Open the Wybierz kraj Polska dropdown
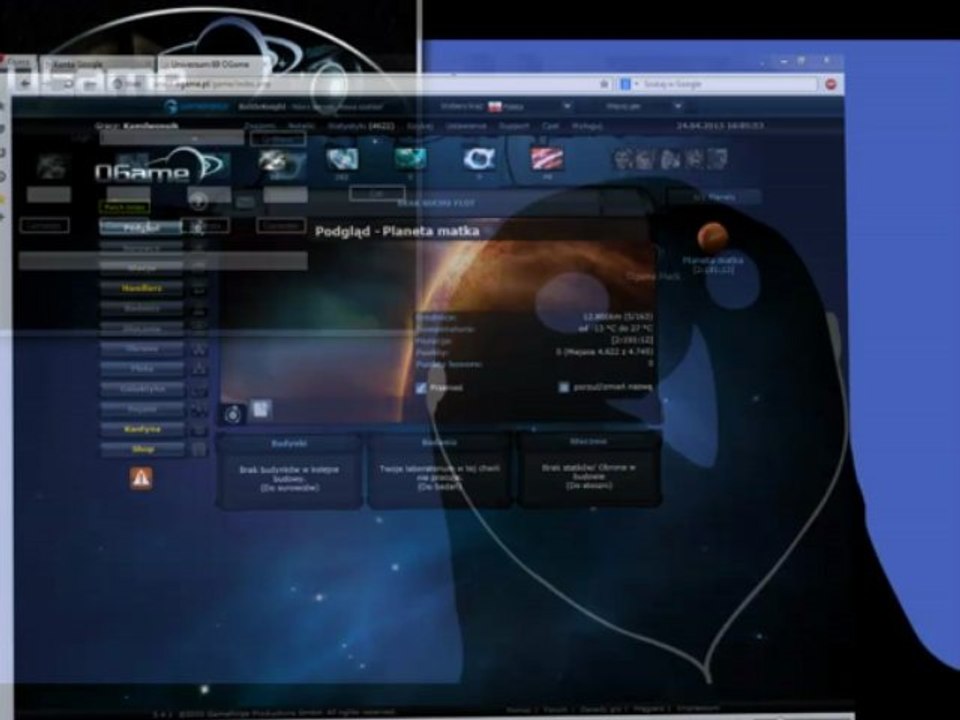This screenshot has height=720, width=960. (x=507, y=107)
